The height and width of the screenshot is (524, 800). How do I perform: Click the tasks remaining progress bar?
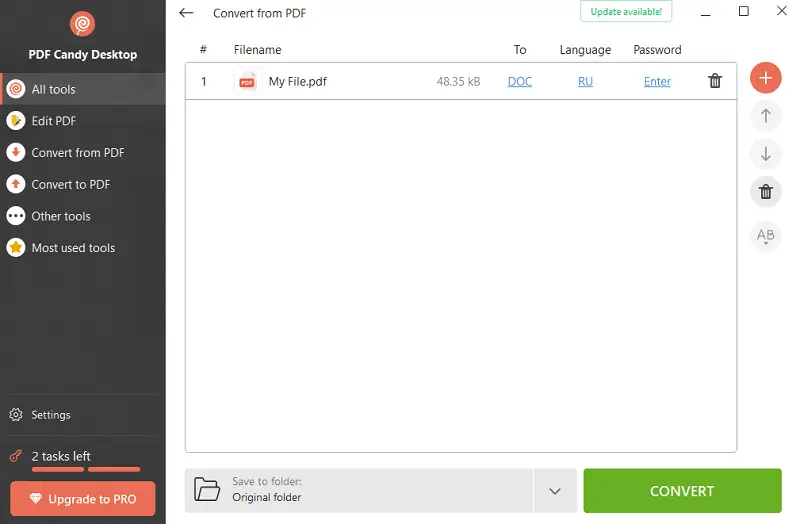pyautogui.click(x=86, y=469)
